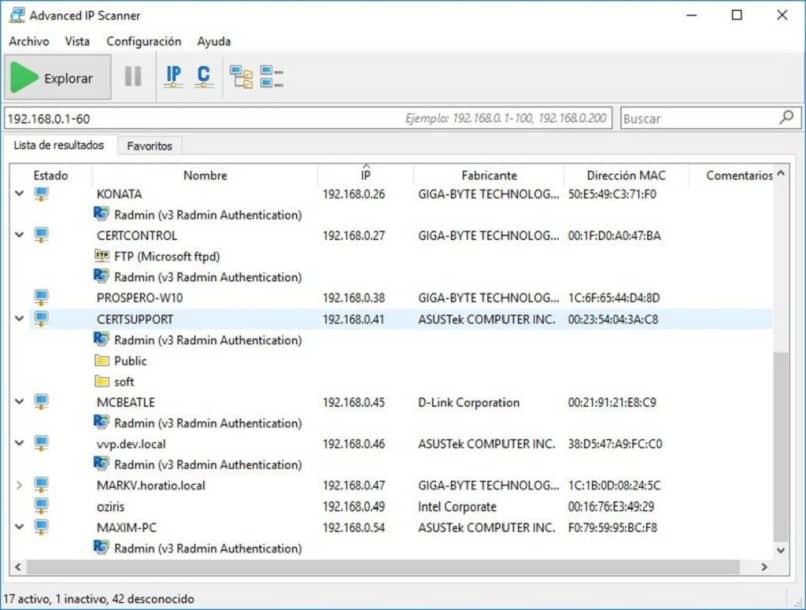
Task: Click the horizontal scrollbar right arrow
Action: 764,566
